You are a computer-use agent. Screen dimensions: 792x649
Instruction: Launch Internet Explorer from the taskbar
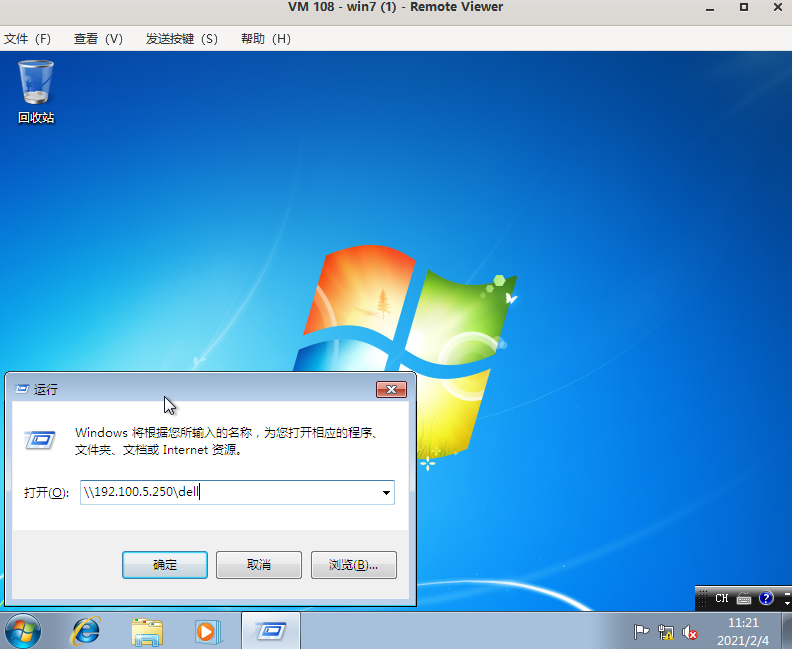(x=86, y=631)
